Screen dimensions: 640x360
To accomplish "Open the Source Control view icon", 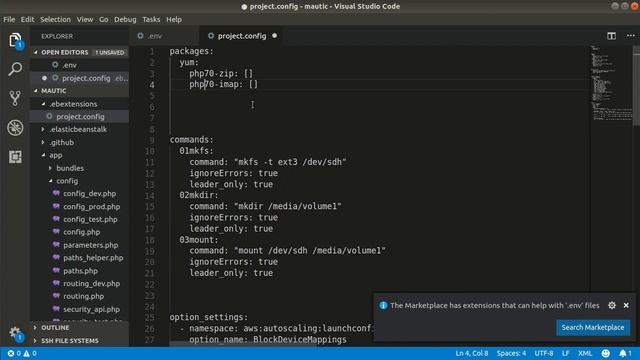I will (15, 98).
